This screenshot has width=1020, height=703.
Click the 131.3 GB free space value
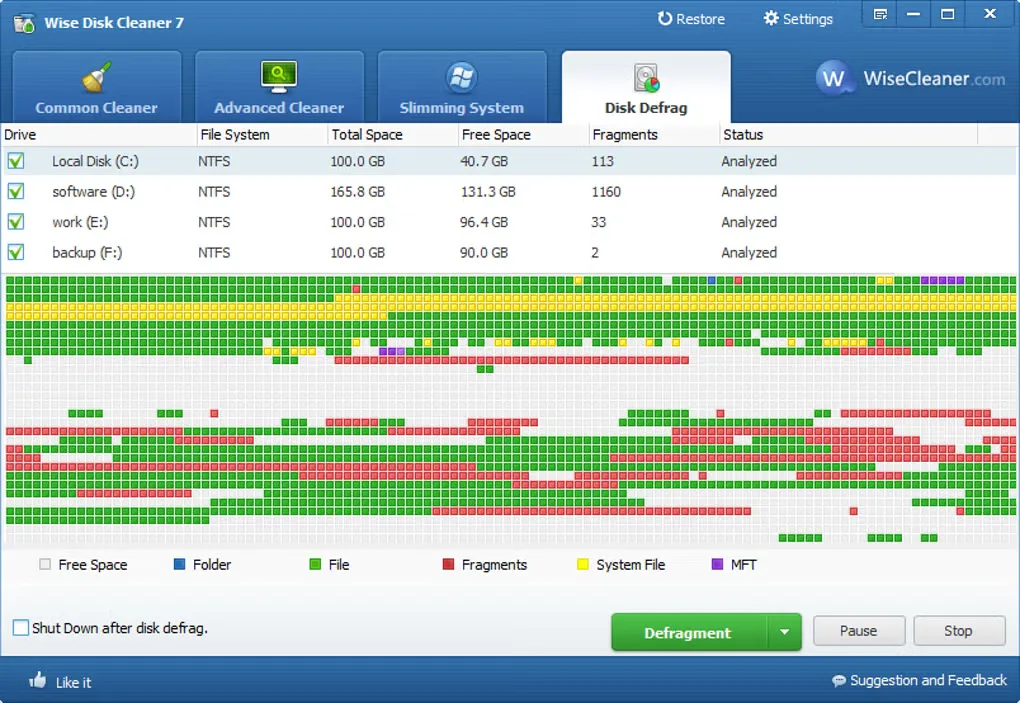[x=488, y=192]
